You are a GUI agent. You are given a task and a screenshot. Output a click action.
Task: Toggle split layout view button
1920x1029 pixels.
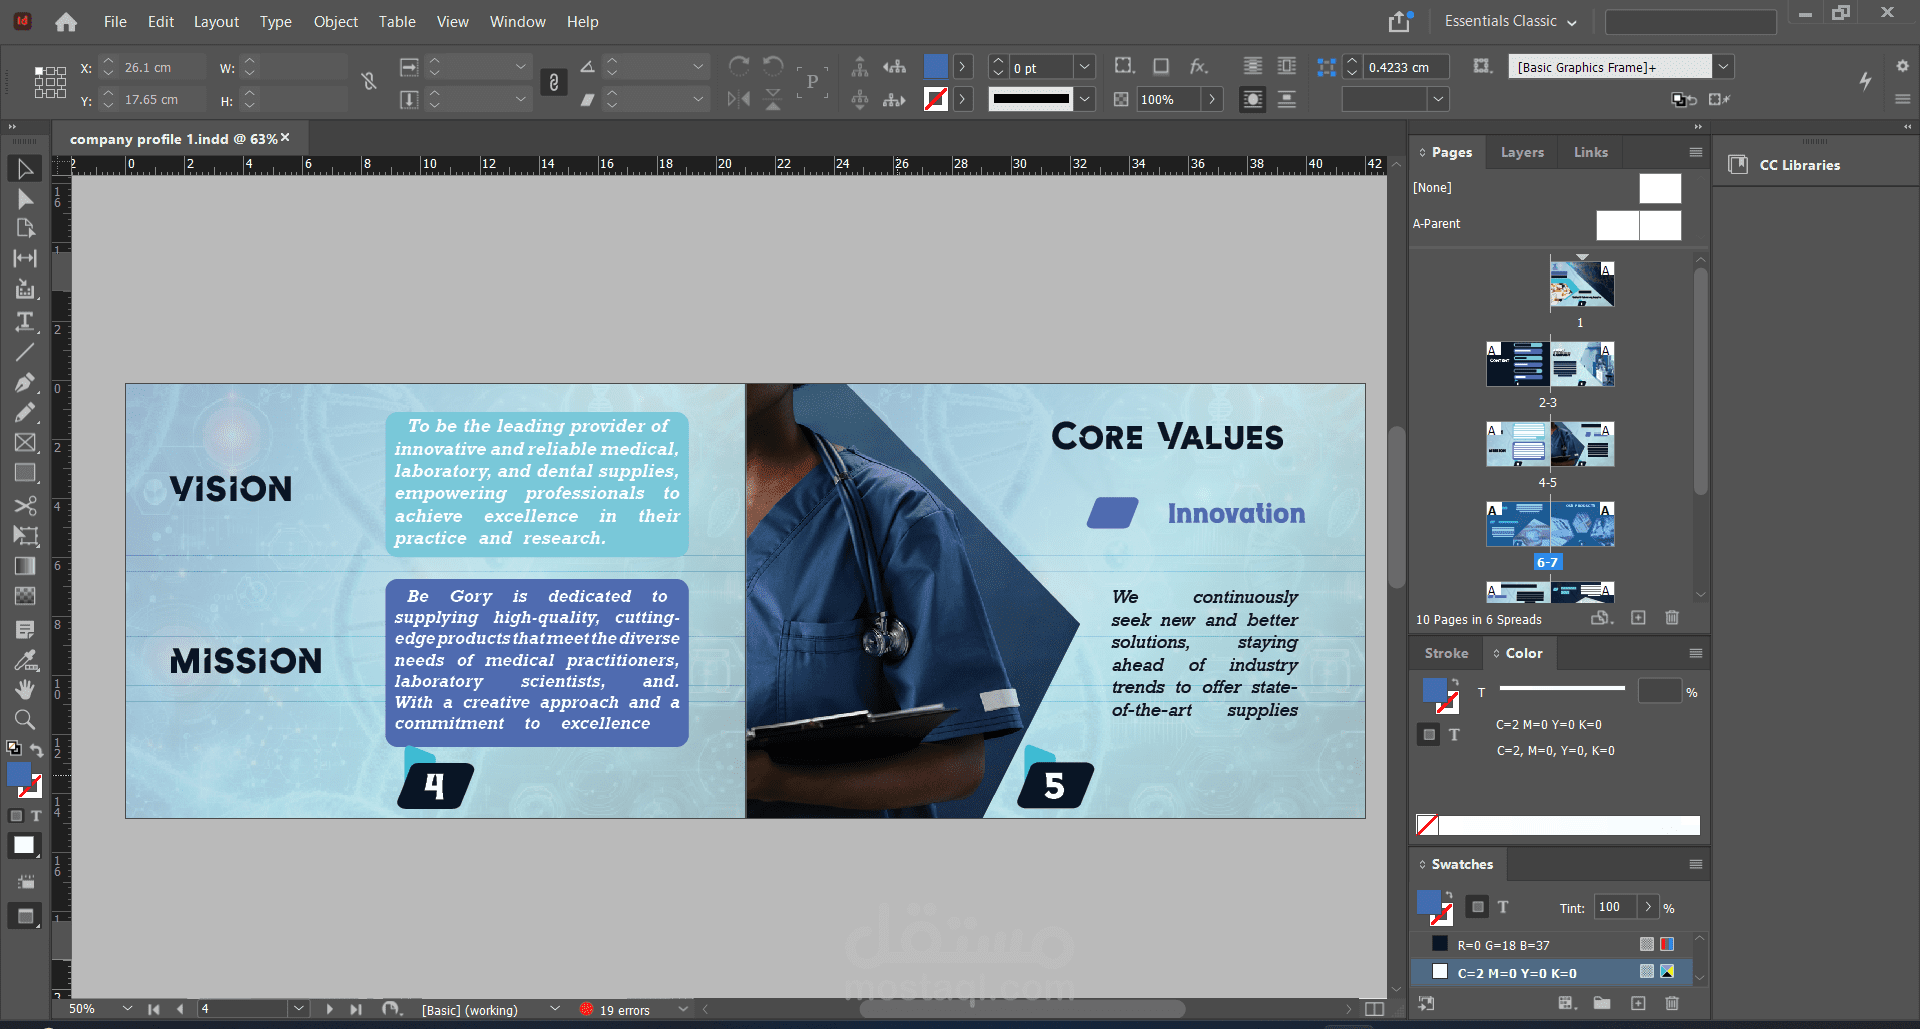pos(1375,1009)
